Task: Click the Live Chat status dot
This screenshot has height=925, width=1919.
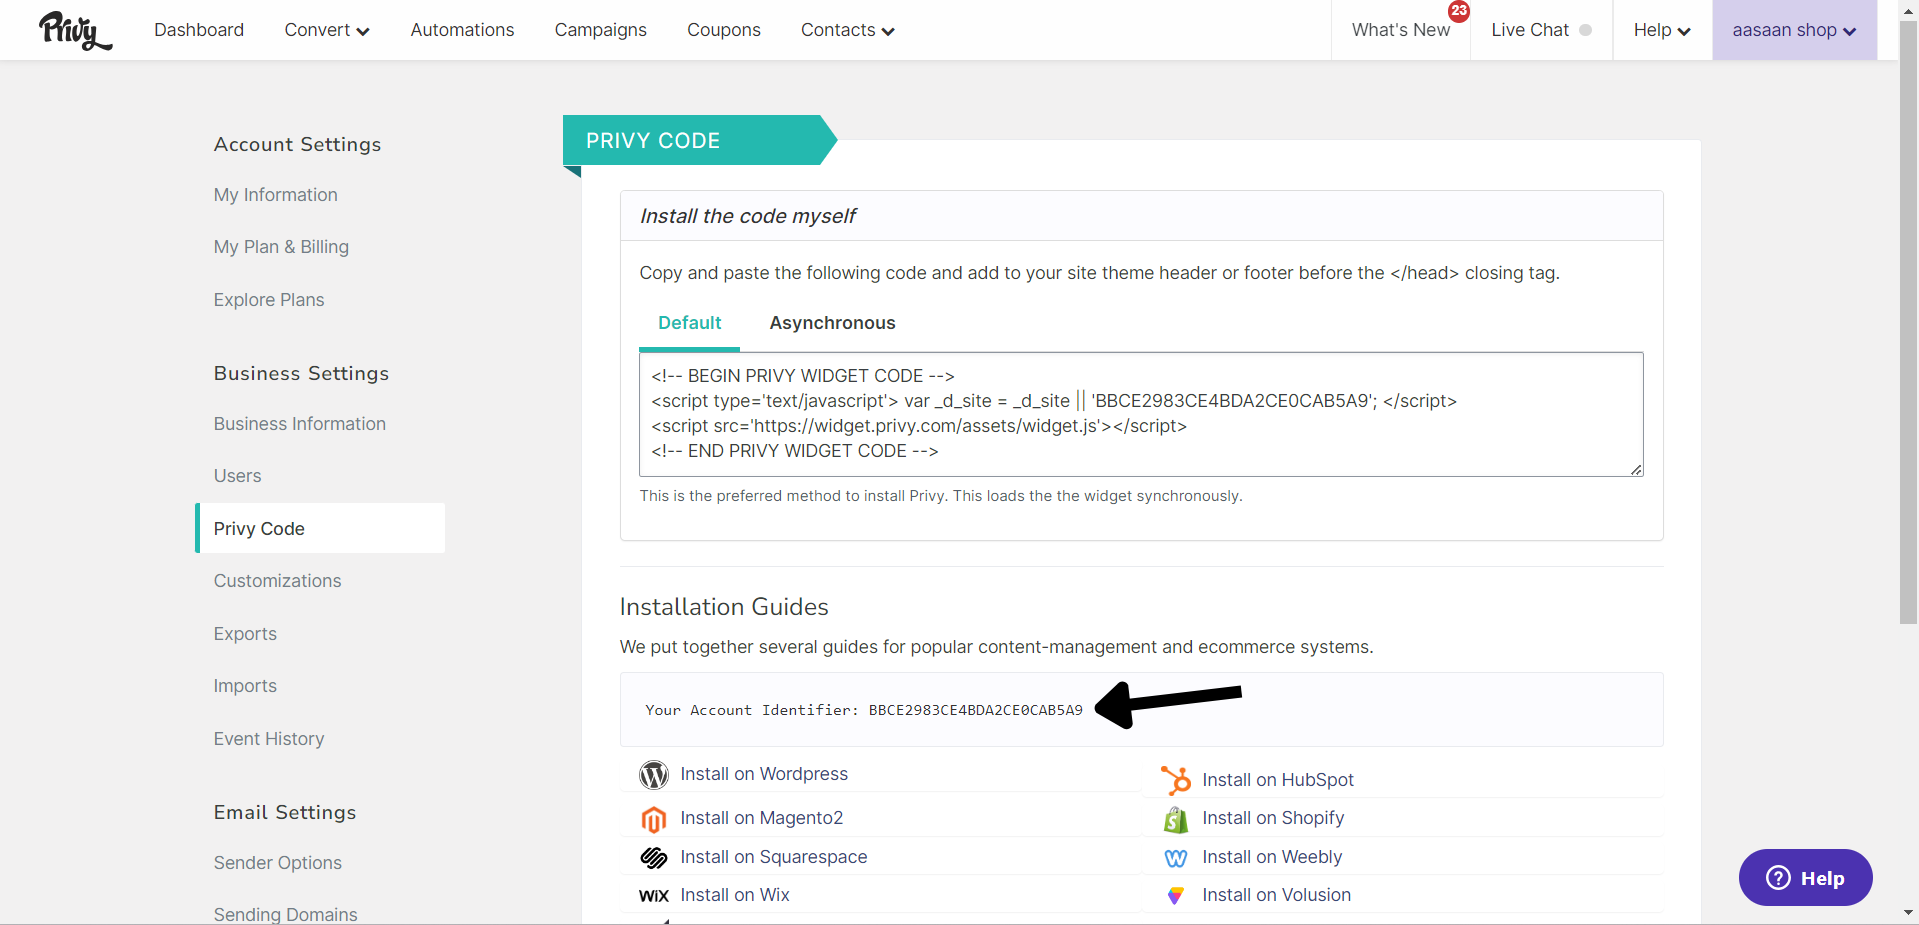Action: pos(1585,30)
